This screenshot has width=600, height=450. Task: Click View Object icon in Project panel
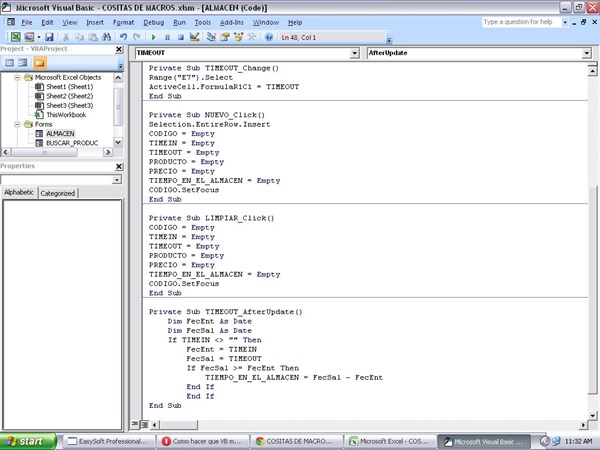click(x=24, y=63)
